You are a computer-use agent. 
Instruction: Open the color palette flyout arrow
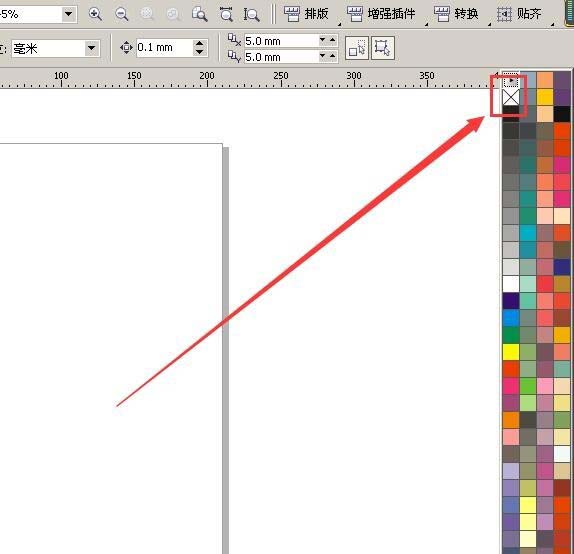tap(511, 80)
